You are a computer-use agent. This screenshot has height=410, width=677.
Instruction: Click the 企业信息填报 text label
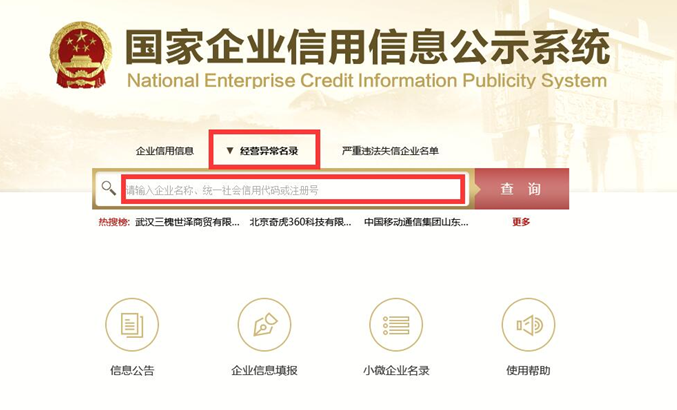264,370
